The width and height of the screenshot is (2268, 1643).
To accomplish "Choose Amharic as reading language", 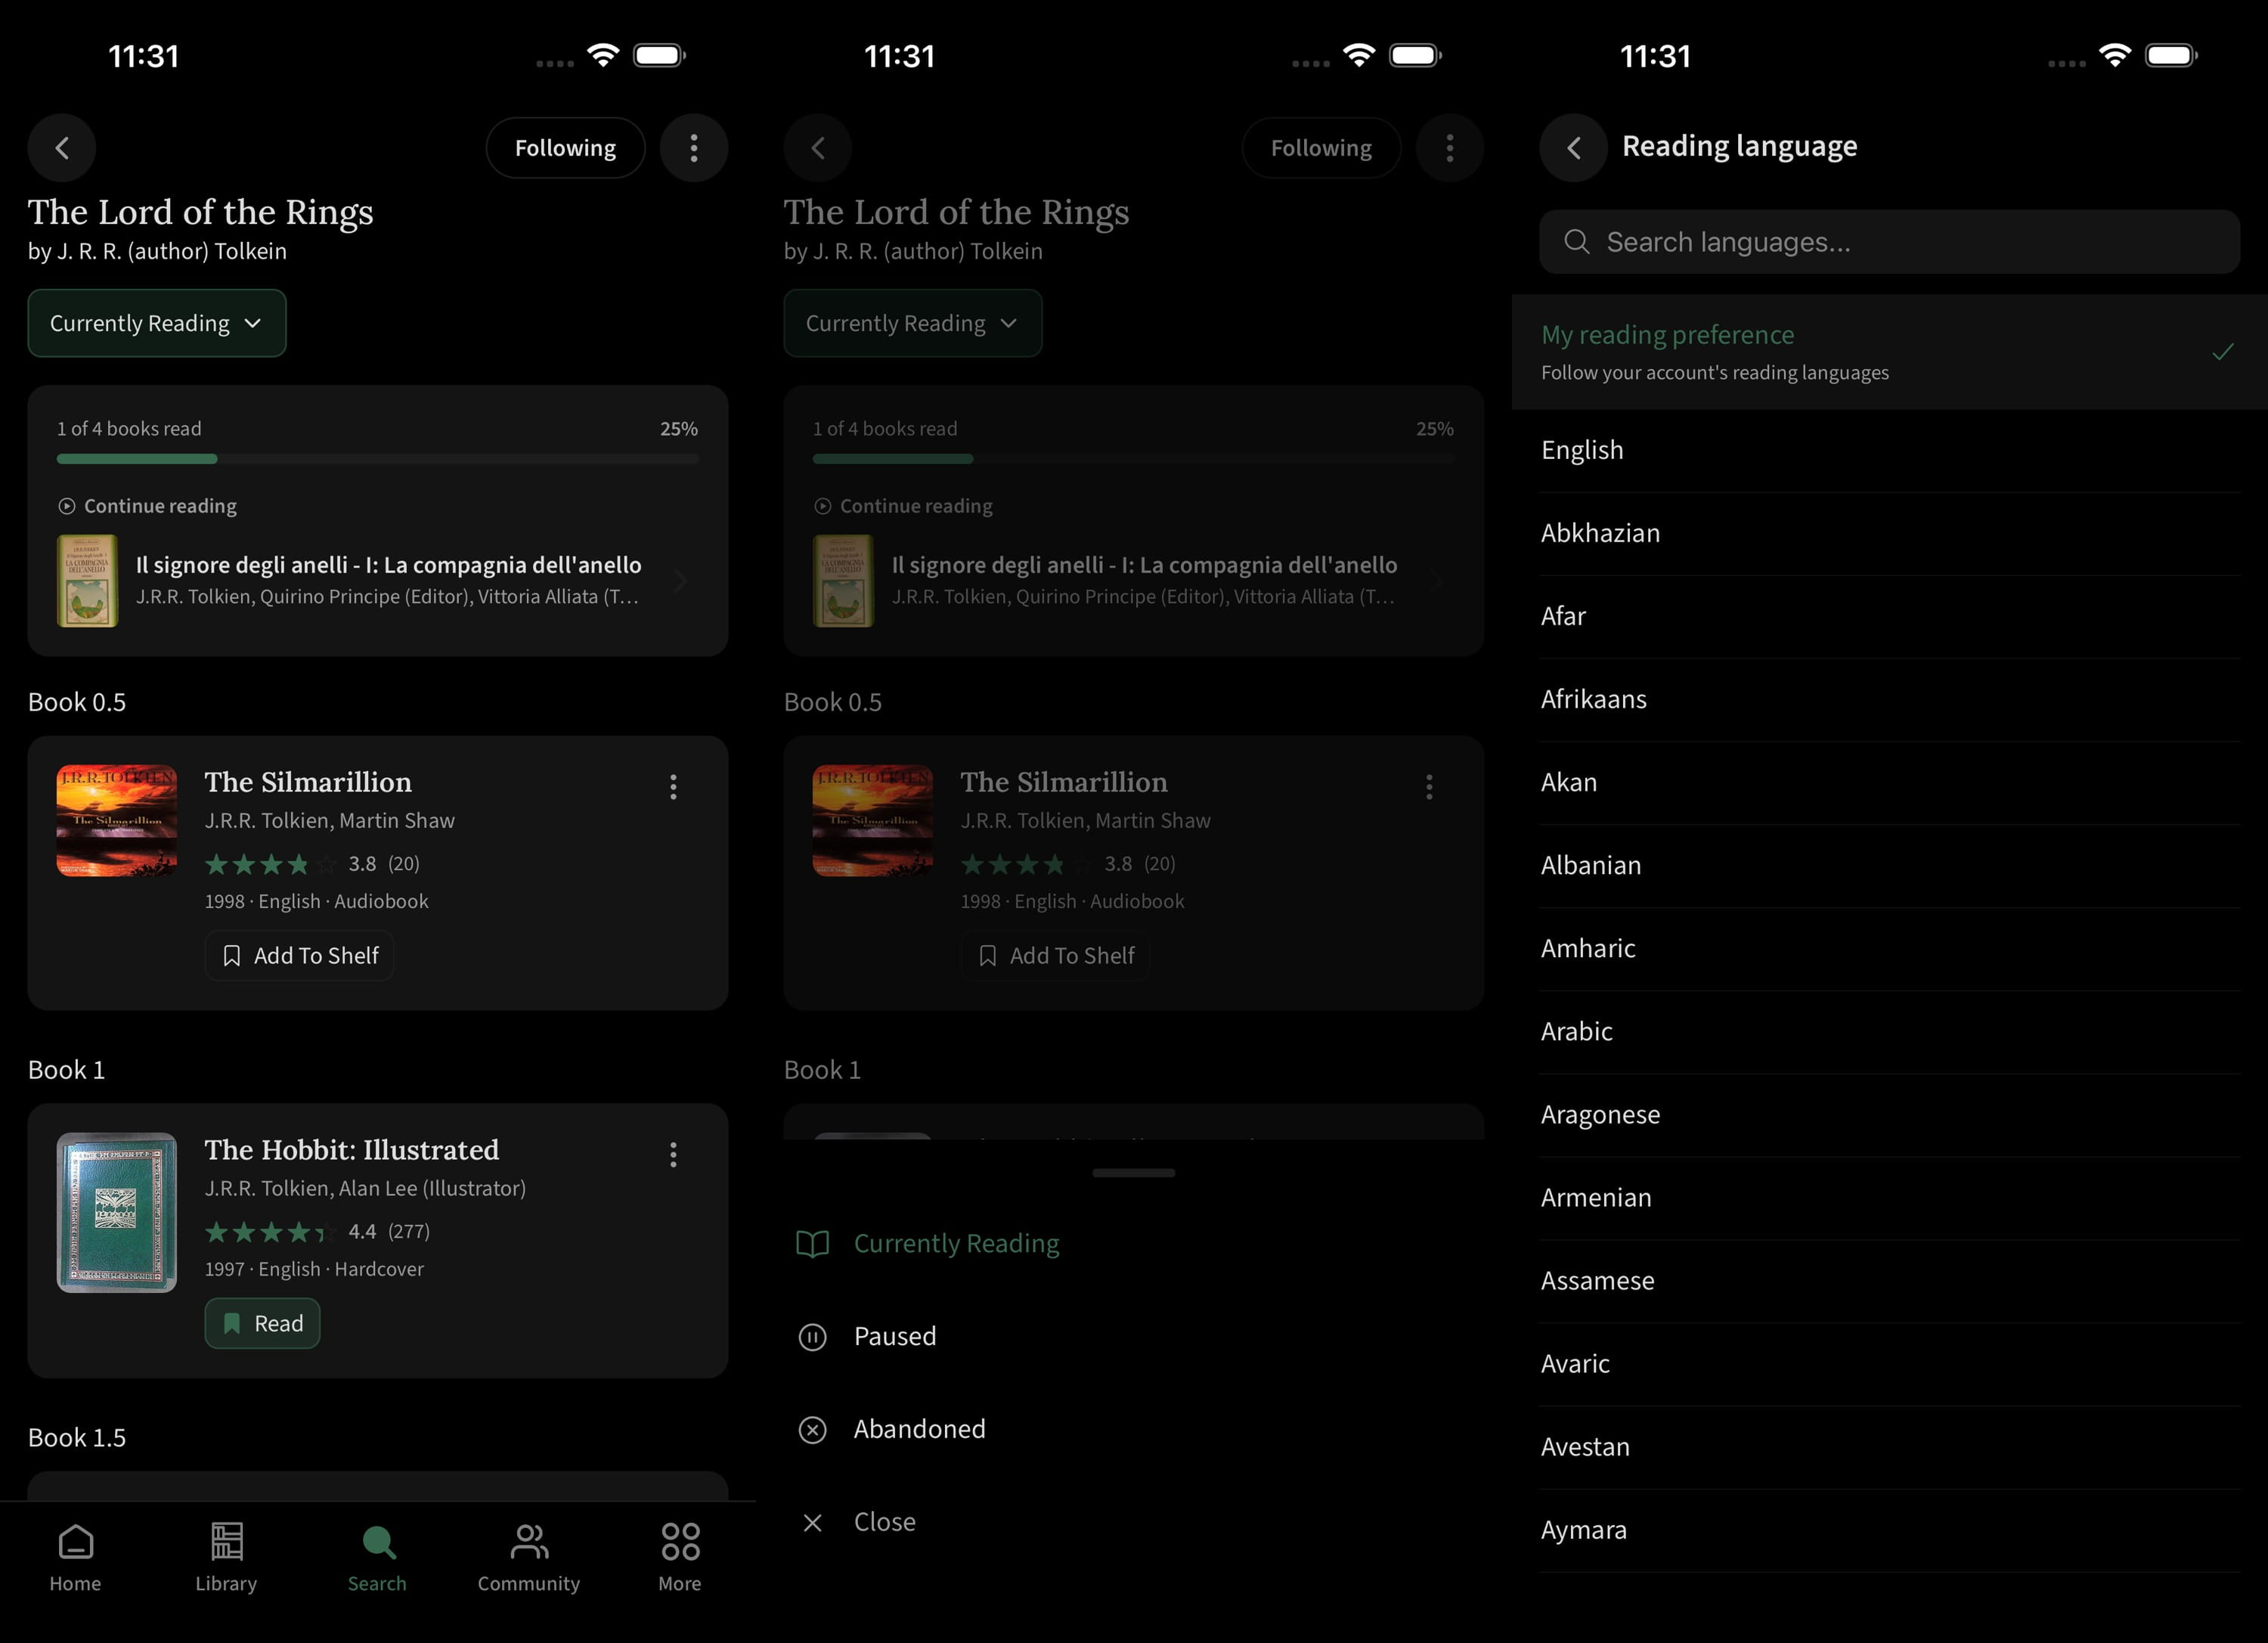I will click(x=1890, y=949).
